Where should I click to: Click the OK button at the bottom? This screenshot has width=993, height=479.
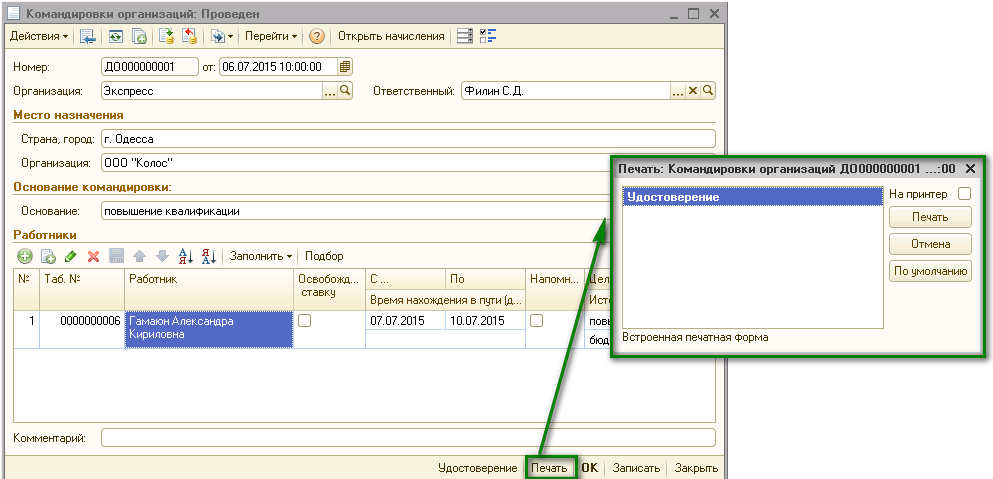590,468
